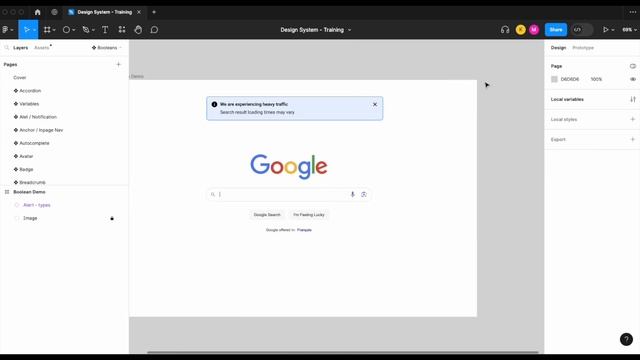Open the Alert / Notification page

coord(38,117)
